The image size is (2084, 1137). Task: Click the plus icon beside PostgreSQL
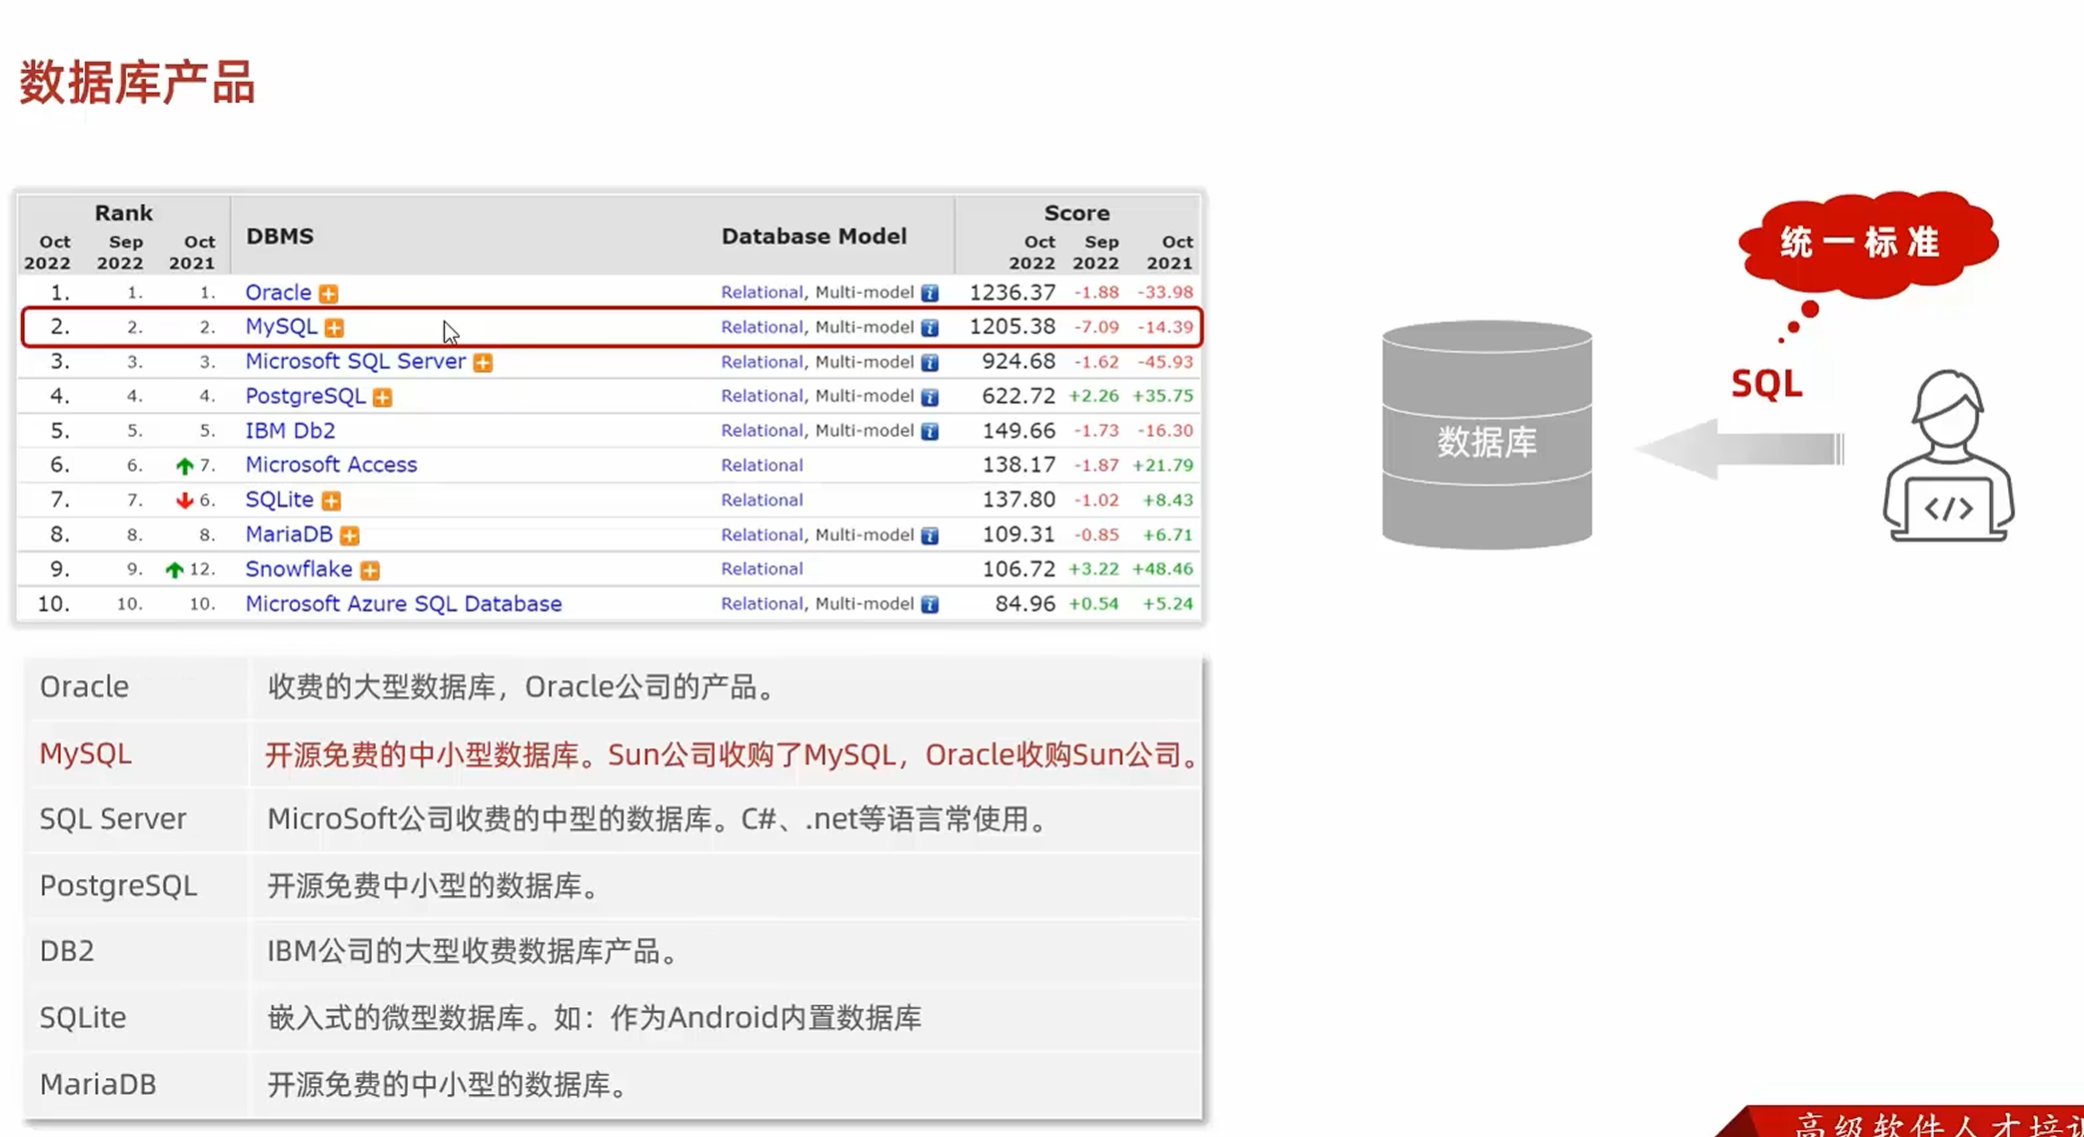[382, 397]
